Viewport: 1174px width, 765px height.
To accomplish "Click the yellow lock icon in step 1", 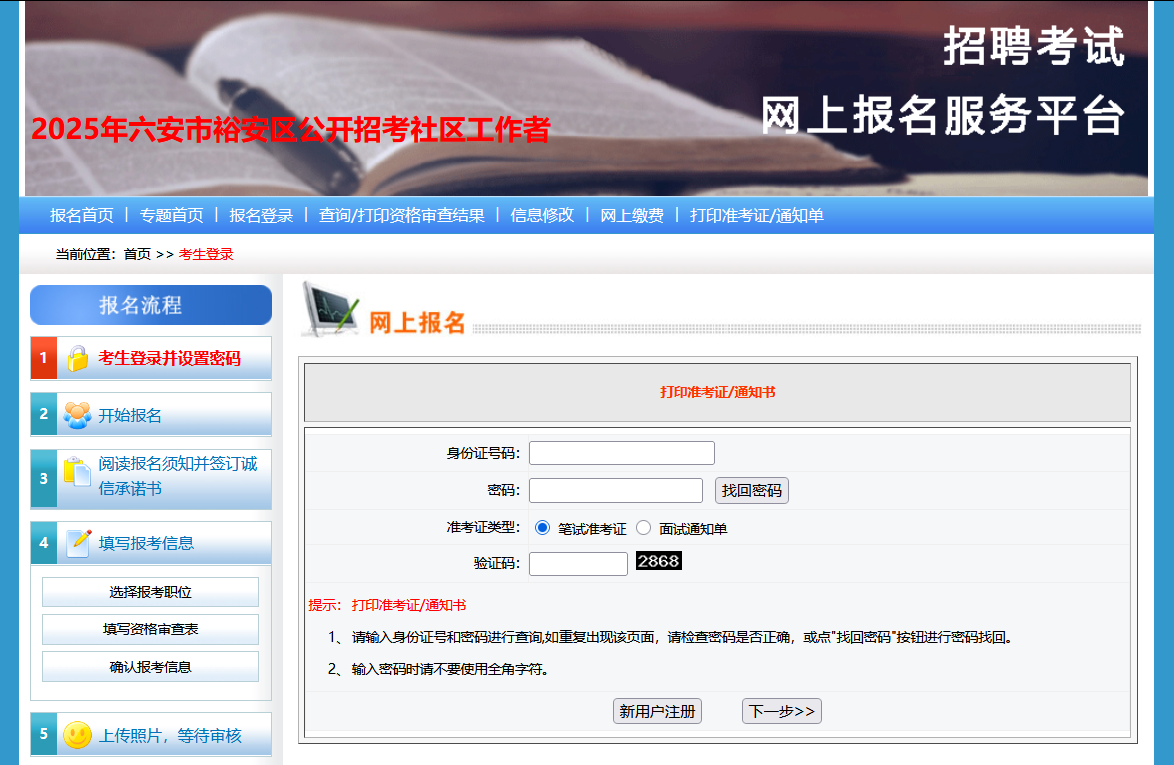I will 77,358.
